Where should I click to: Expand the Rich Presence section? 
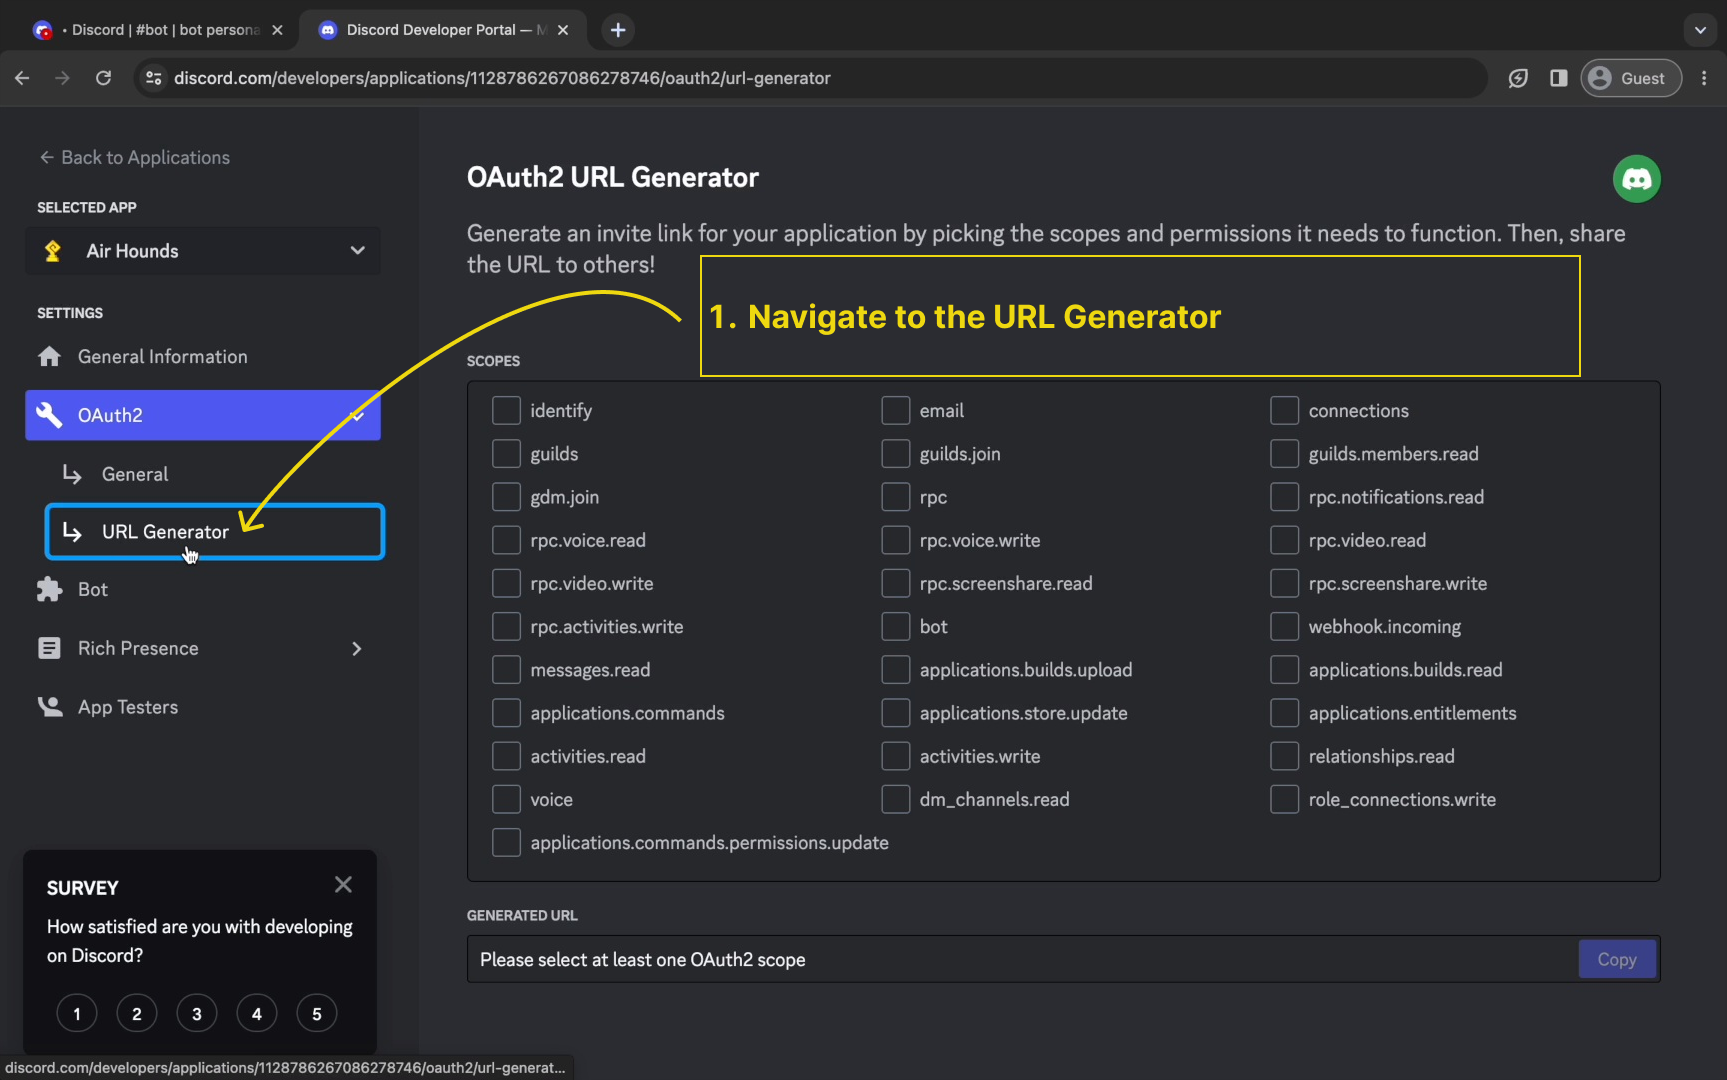(356, 649)
